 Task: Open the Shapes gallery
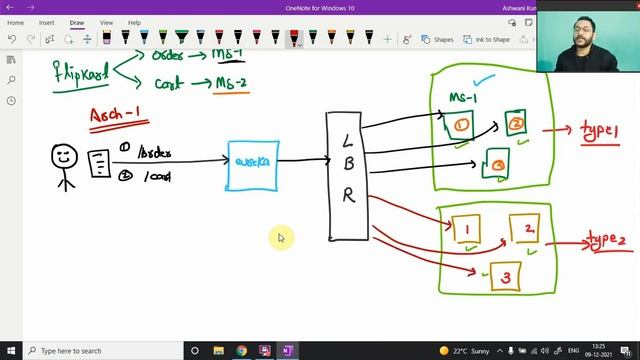click(438, 39)
